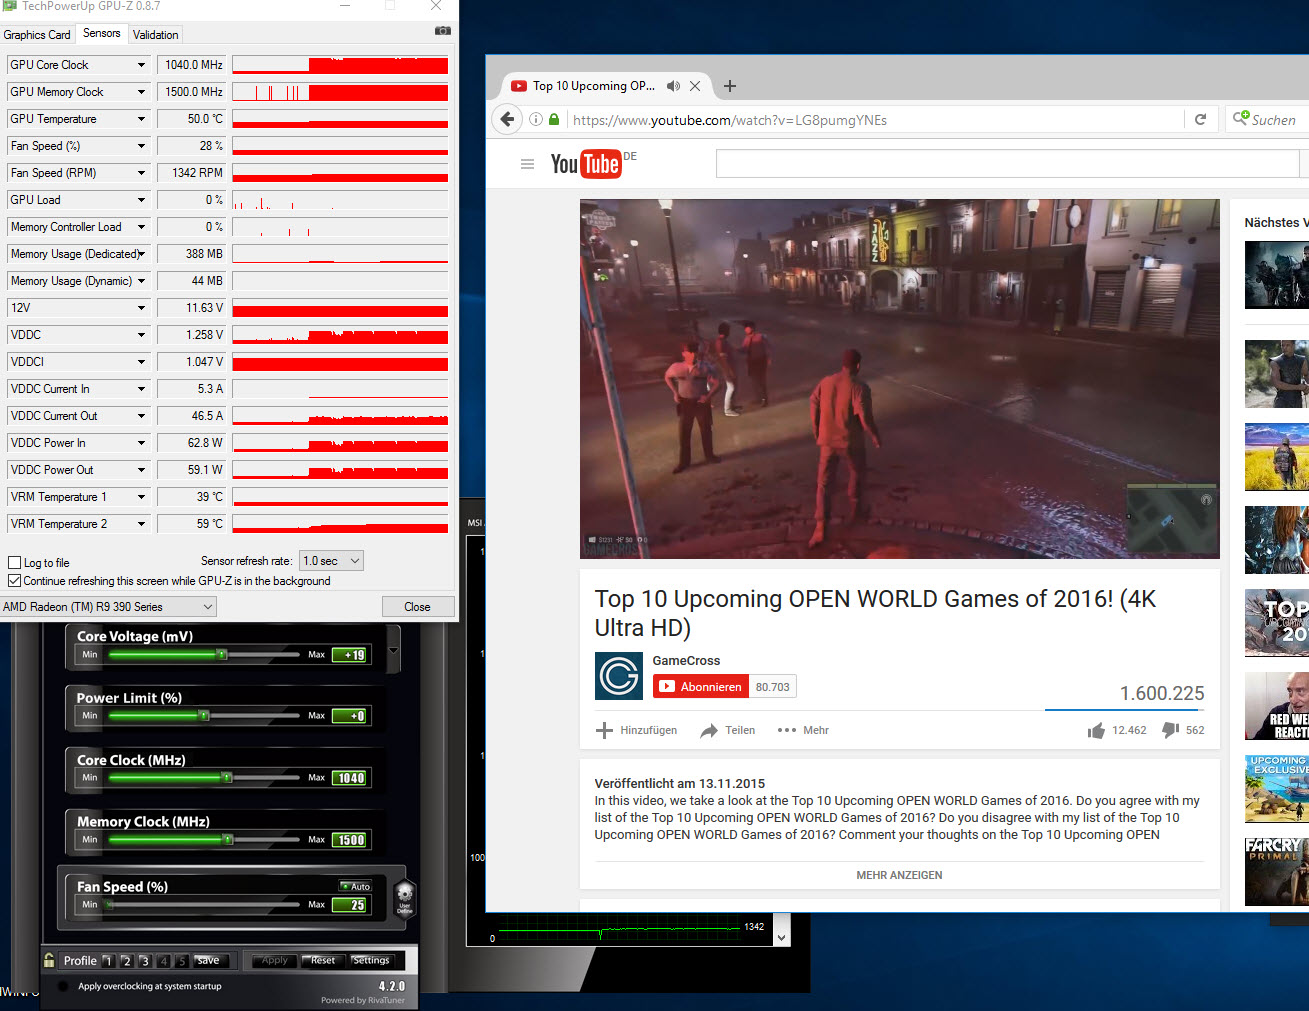Show site information icon in address bar
Viewport: 1309px width, 1011px height.
(536, 120)
